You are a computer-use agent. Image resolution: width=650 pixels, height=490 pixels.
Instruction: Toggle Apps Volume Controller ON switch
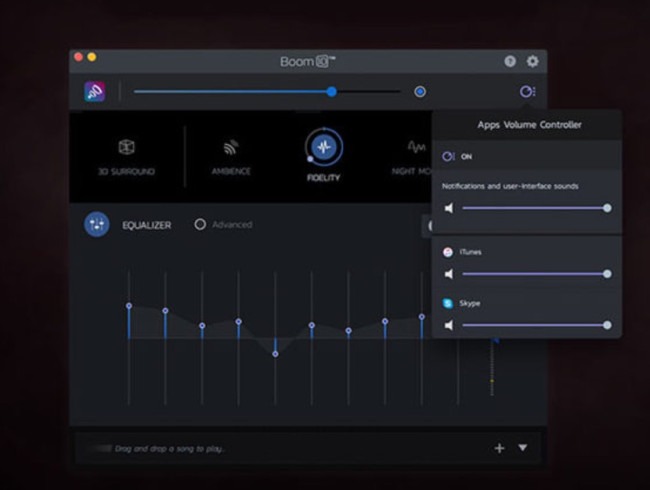[448, 156]
